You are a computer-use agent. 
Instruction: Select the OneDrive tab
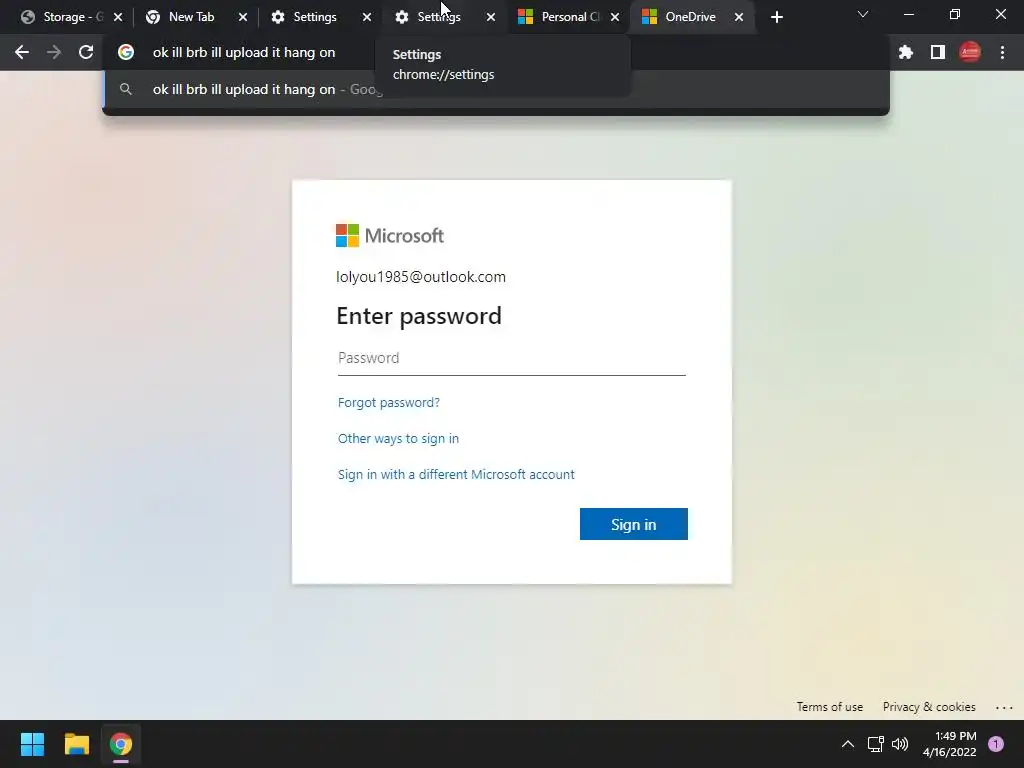690,17
